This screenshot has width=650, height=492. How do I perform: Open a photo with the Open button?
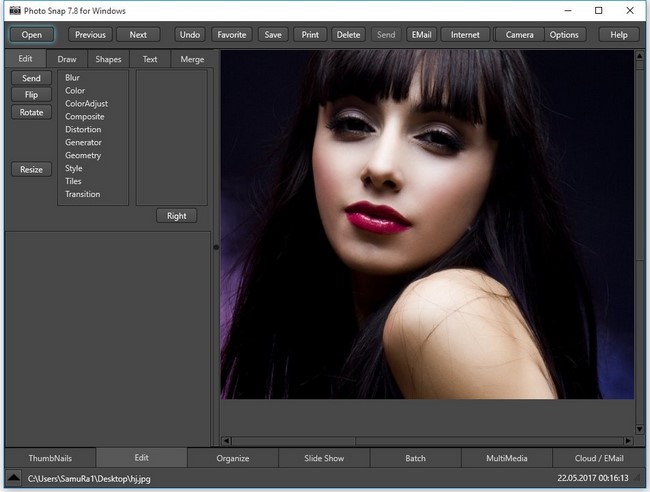[32, 35]
